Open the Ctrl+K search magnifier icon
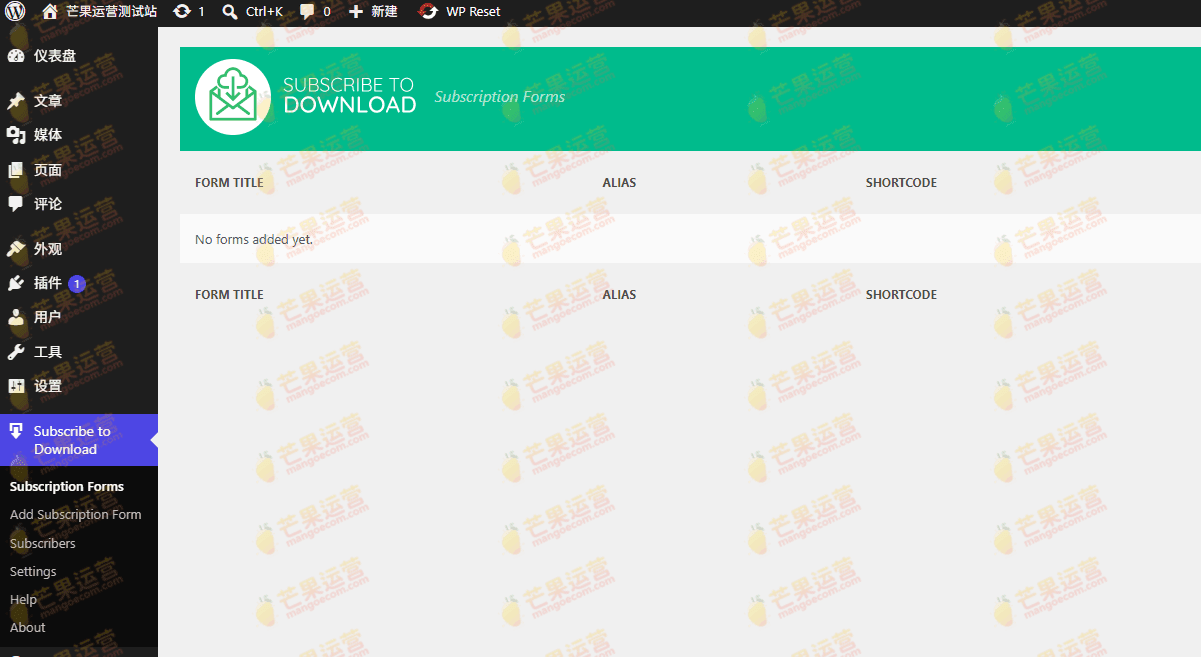This screenshot has height=657, width=1201. click(x=230, y=12)
